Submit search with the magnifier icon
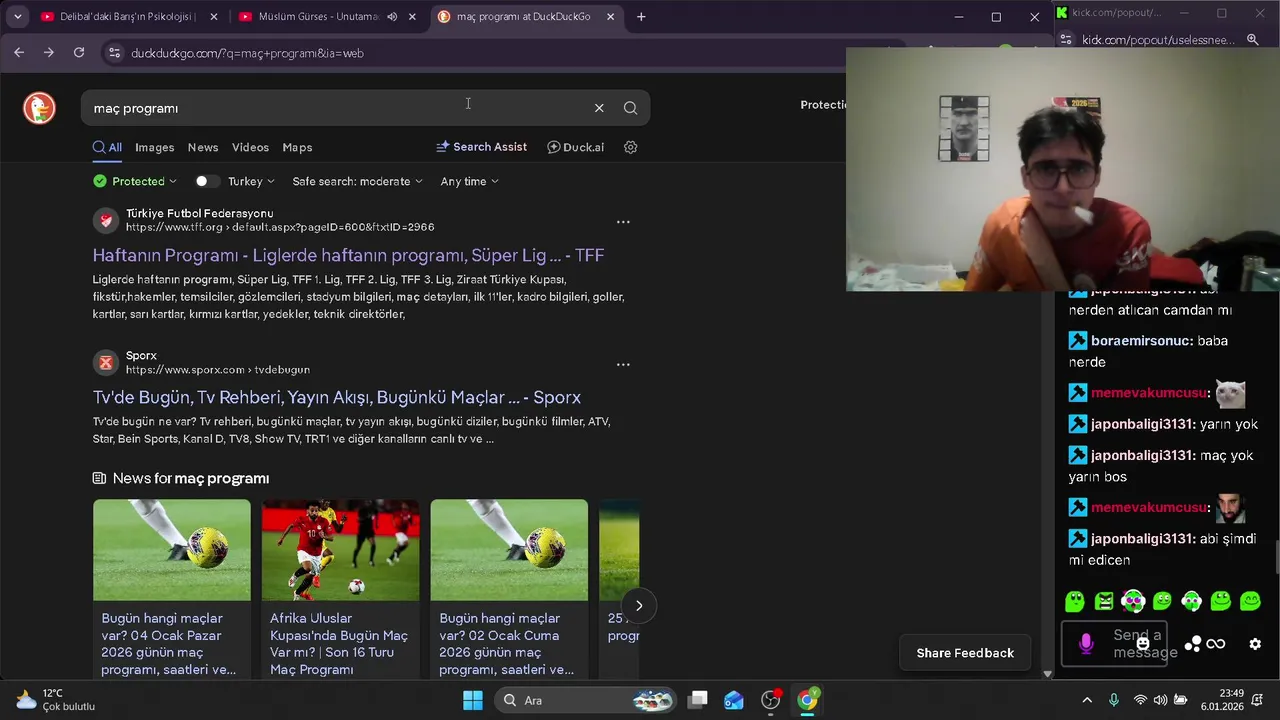This screenshot has height=720, width=1280. (630, 108)
